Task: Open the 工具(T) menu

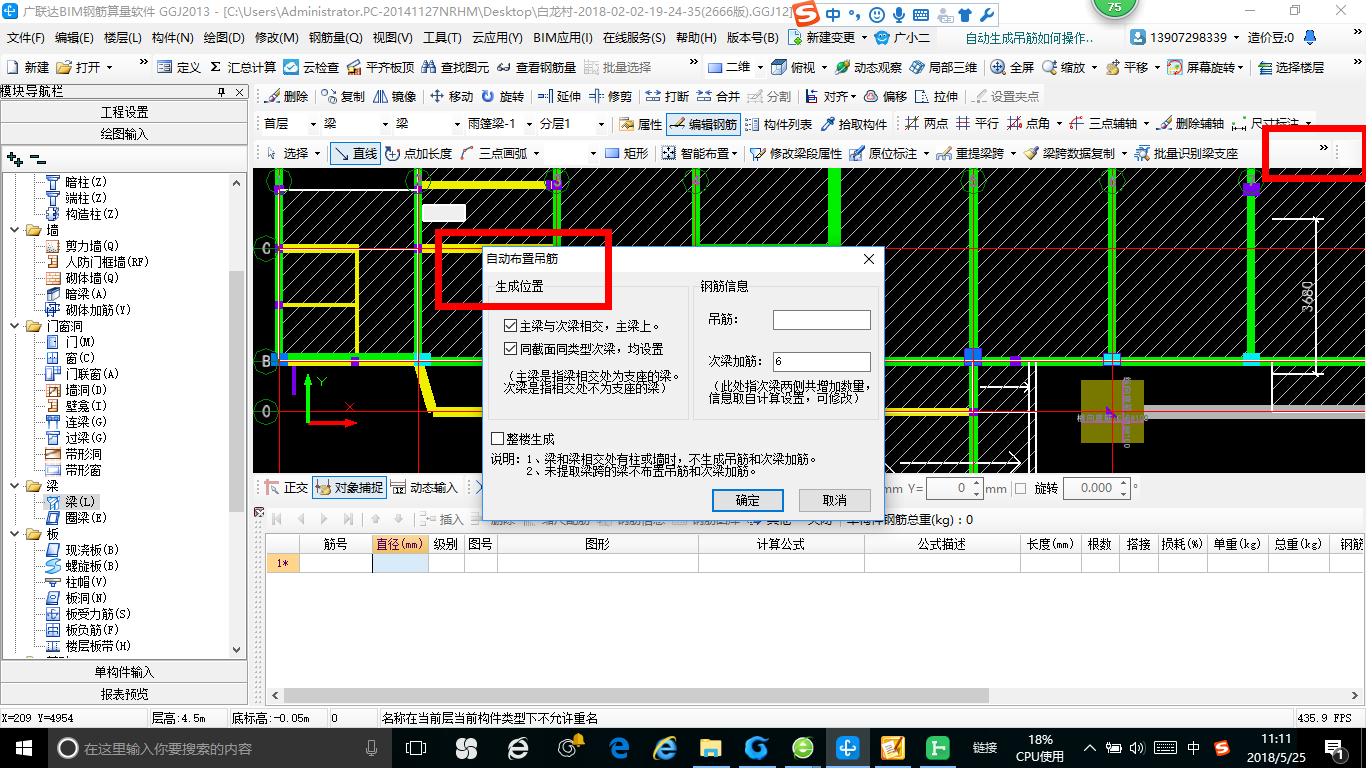Action: click(441, 37)
